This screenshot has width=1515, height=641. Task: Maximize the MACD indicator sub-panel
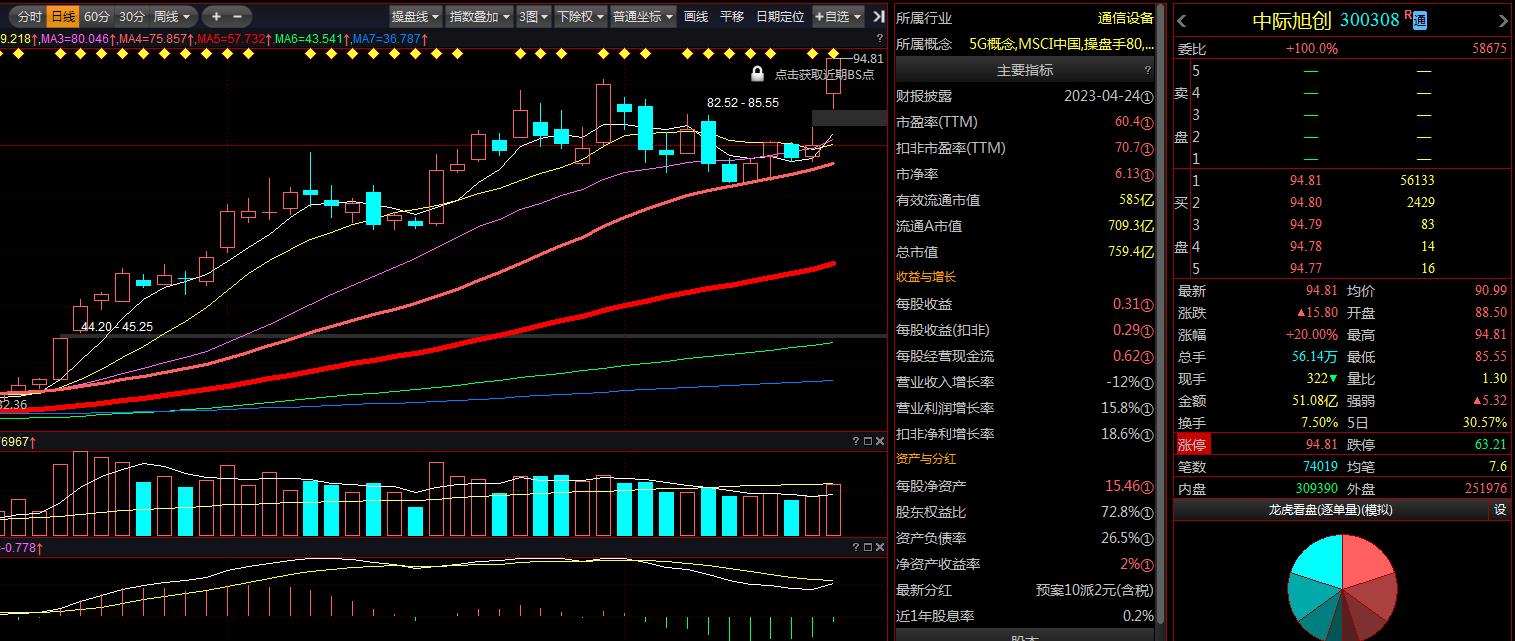click(867, 547)
